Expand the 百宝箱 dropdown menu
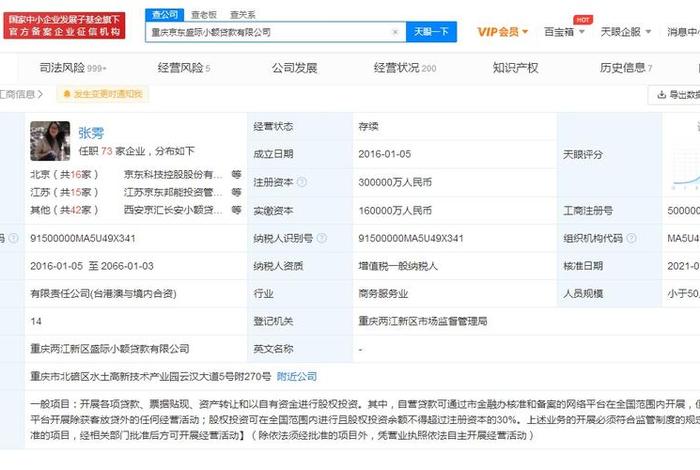Screen dimensions: 700x470 click(564, 32)
